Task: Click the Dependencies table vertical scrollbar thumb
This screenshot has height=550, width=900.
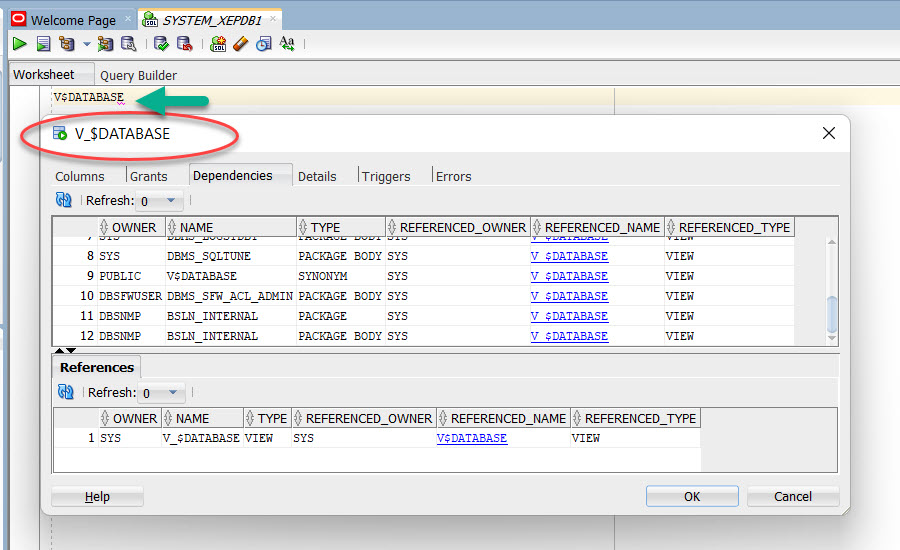Action: coord(832,314)
